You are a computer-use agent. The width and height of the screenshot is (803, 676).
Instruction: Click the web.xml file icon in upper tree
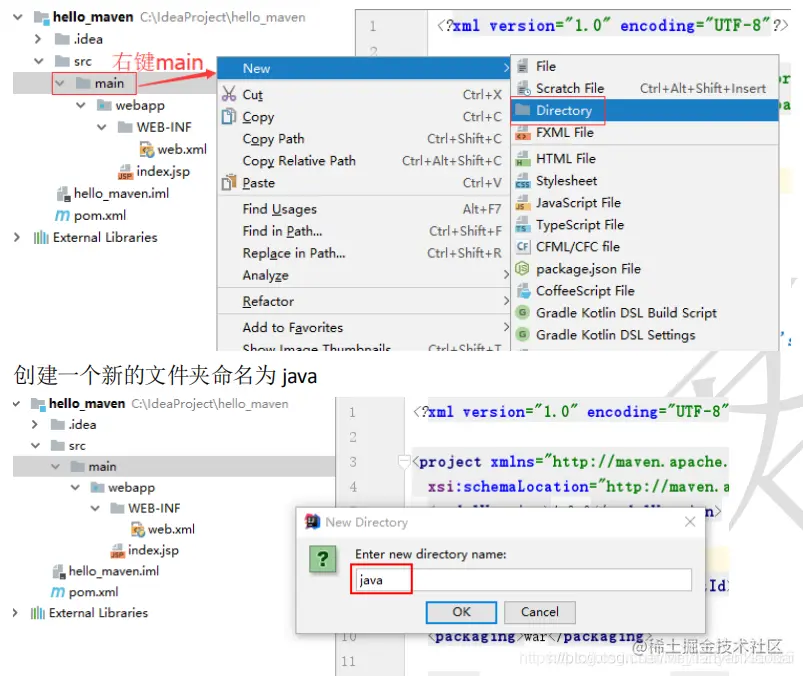pos(146,150)
